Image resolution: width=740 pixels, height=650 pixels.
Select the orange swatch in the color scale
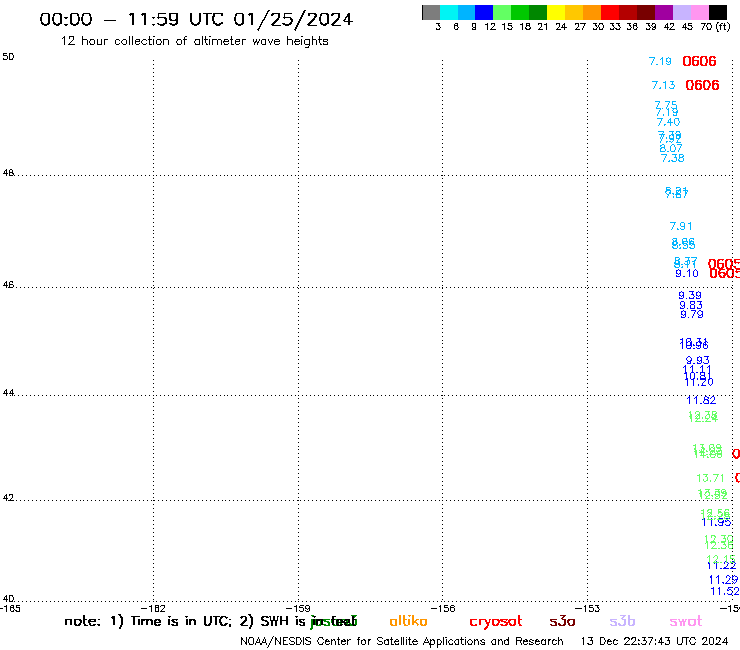point(592,12)
